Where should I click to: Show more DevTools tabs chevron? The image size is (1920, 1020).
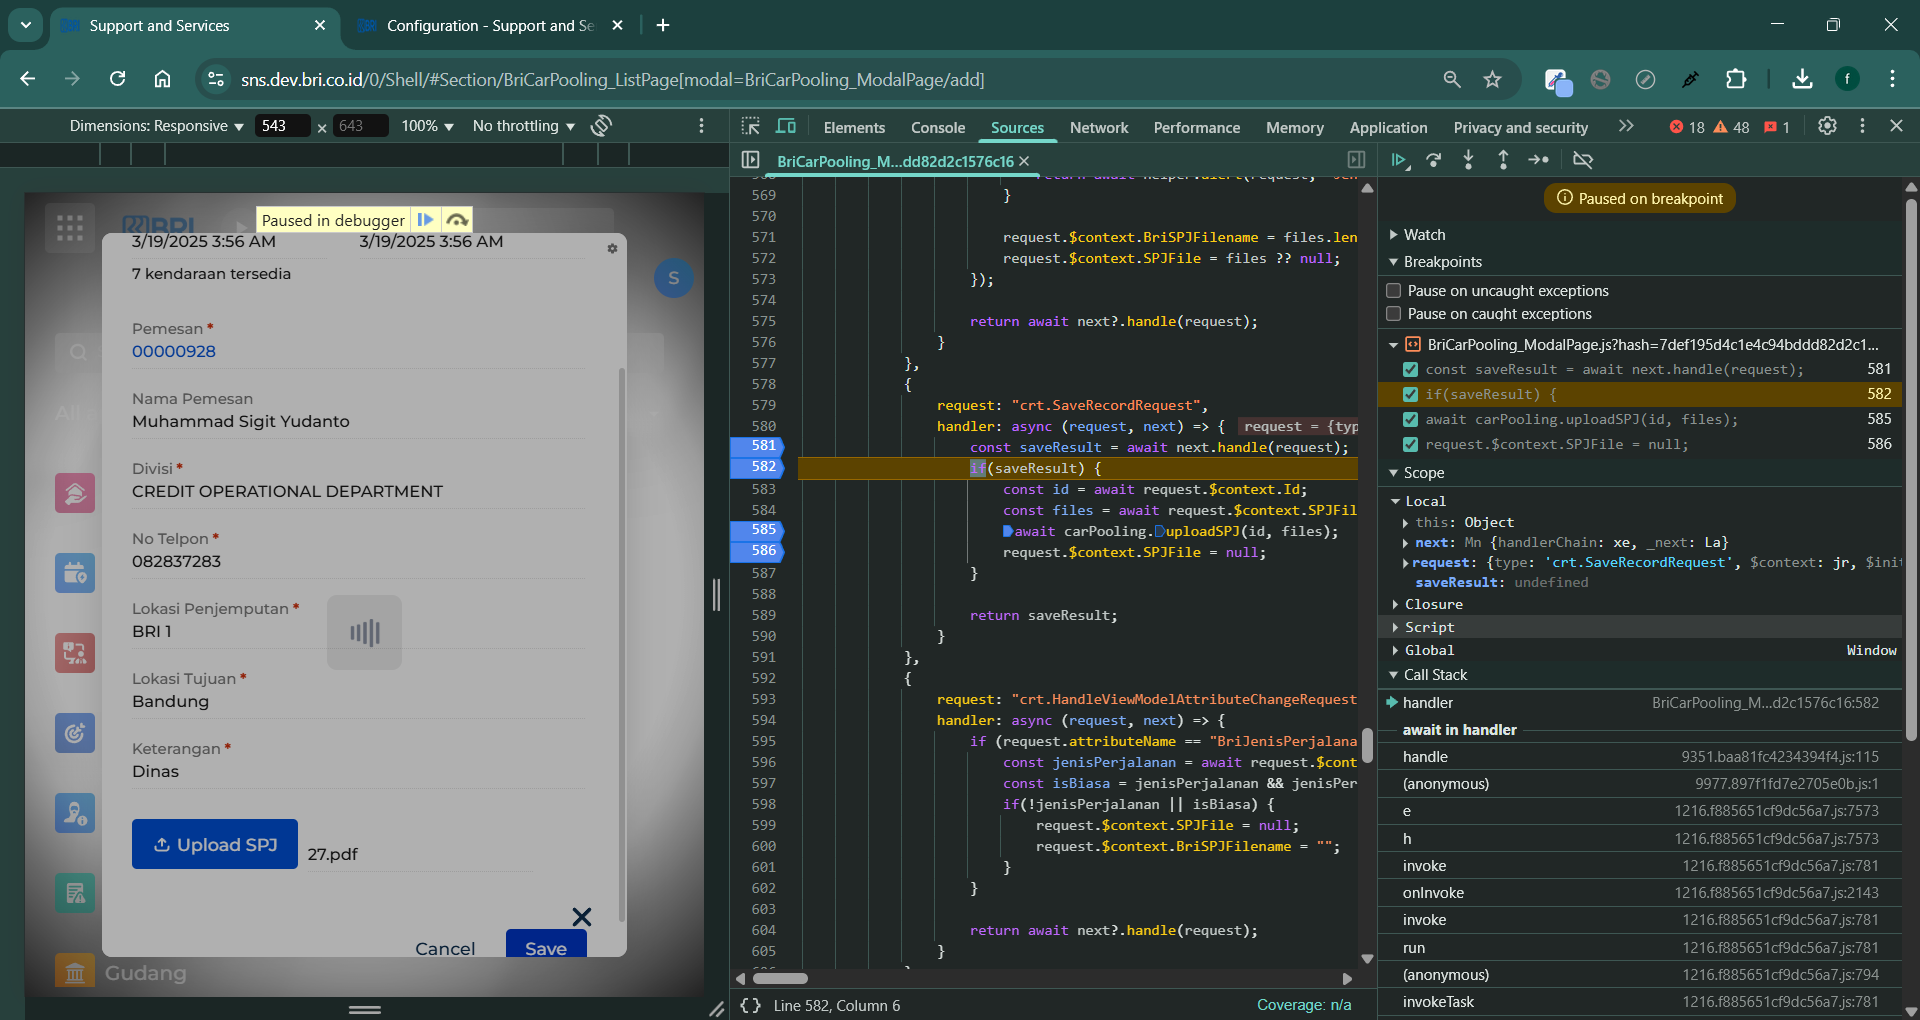[x=1626, y=126]
